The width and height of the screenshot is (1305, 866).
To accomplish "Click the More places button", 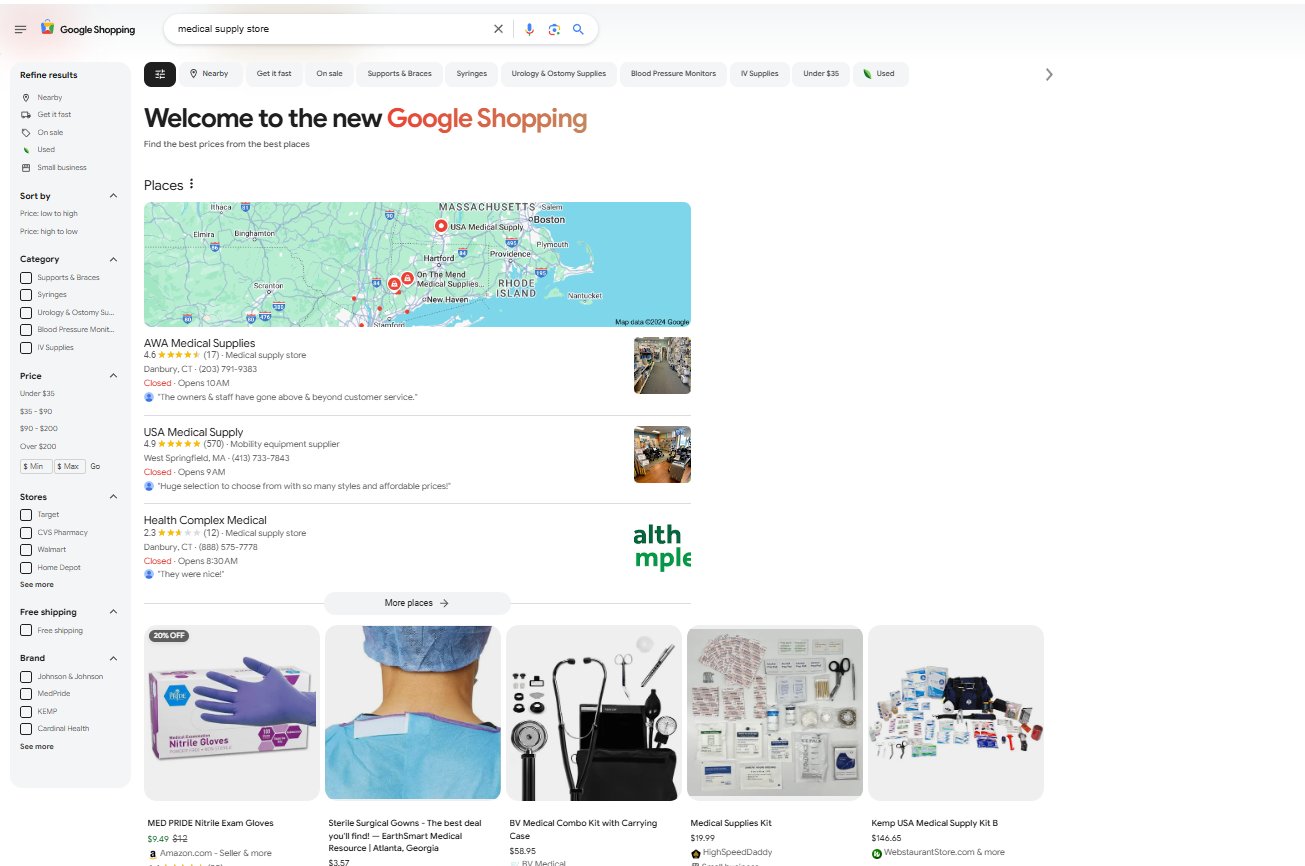I will (417, 603).
